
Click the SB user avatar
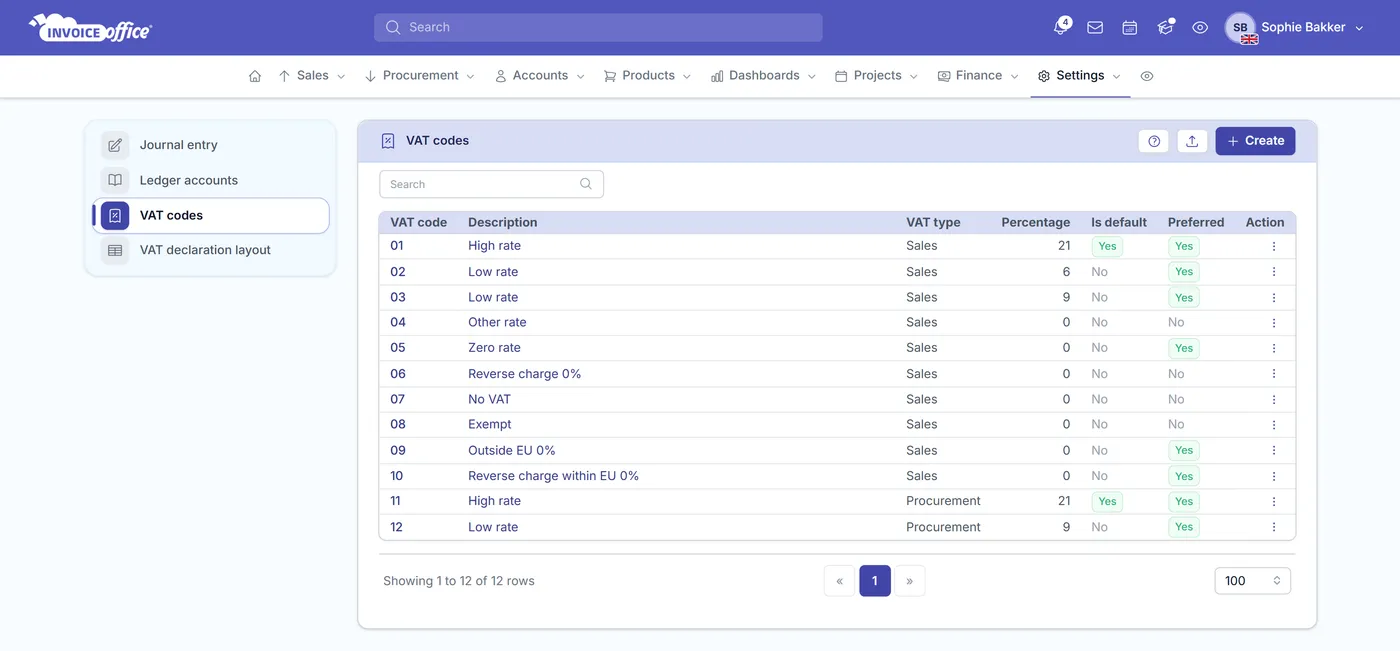pyautogui.click(x=1240, y=28)
